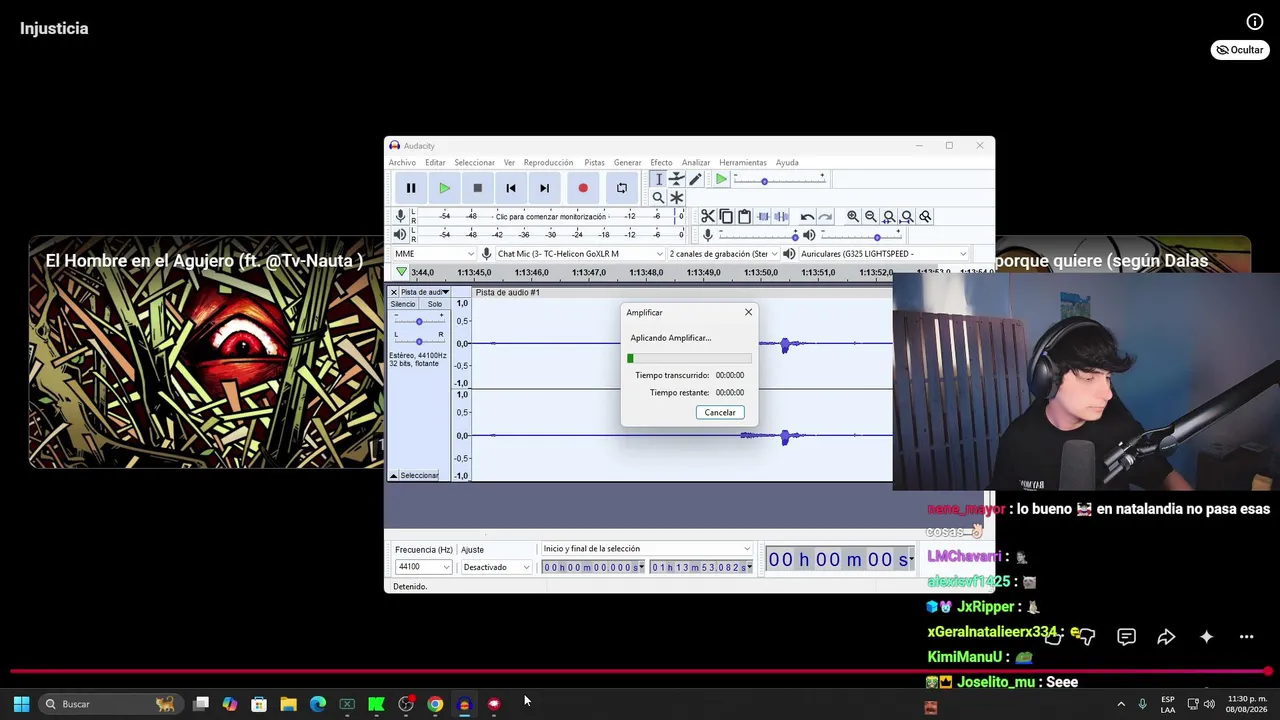Image resolution: width=1280 pixels, height=720 pixels.
Task: Open El Hombre en el Agujero video thumbnail
Action: (x=206, y=352)
